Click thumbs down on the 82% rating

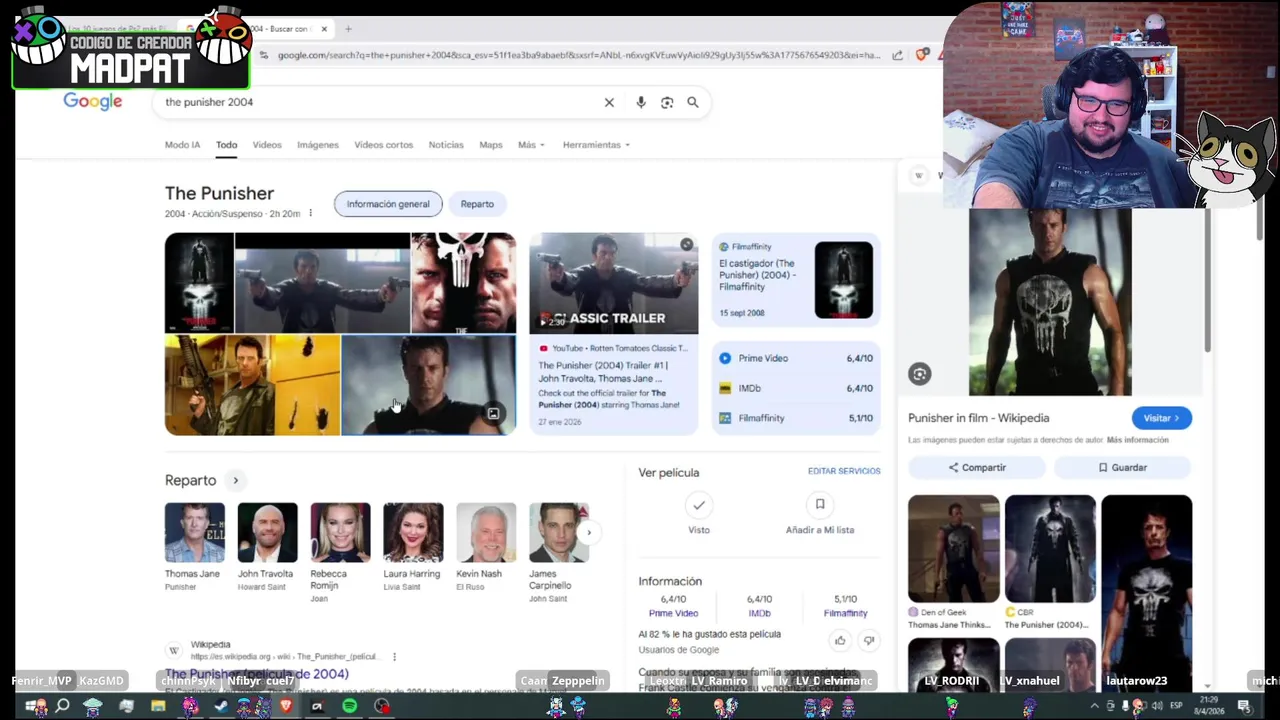click(868, 640)
